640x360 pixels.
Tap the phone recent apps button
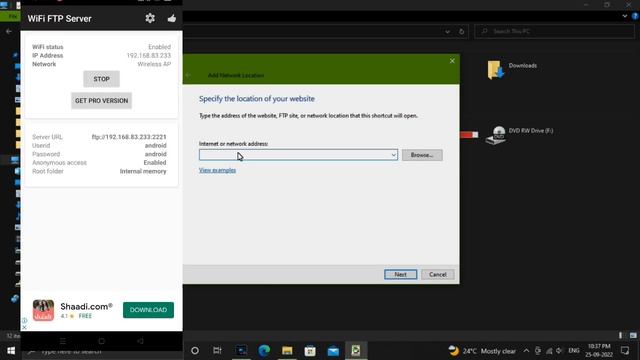coord(63,341)
